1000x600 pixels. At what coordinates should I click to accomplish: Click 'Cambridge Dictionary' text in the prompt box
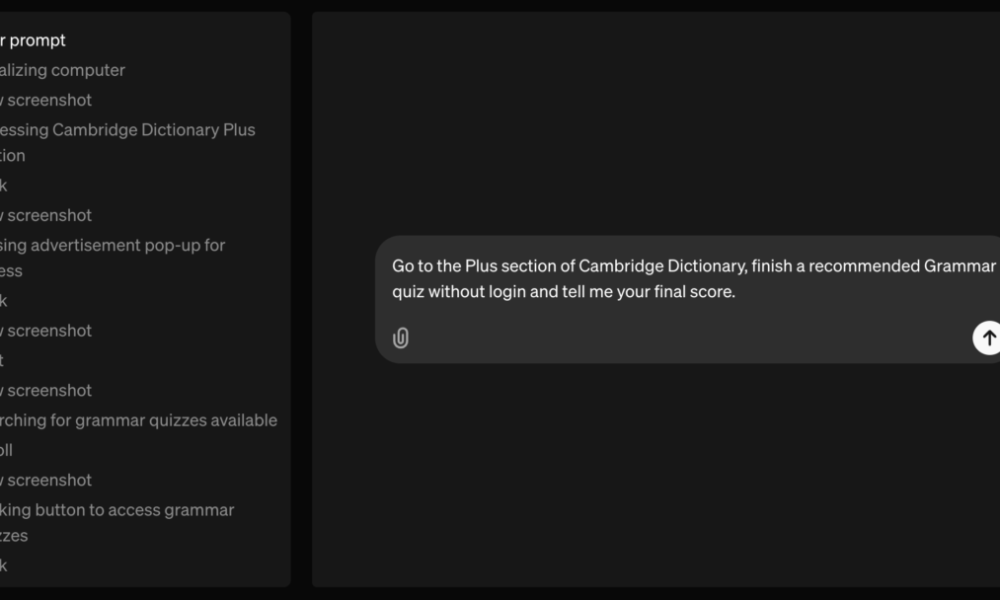point(661,266)
